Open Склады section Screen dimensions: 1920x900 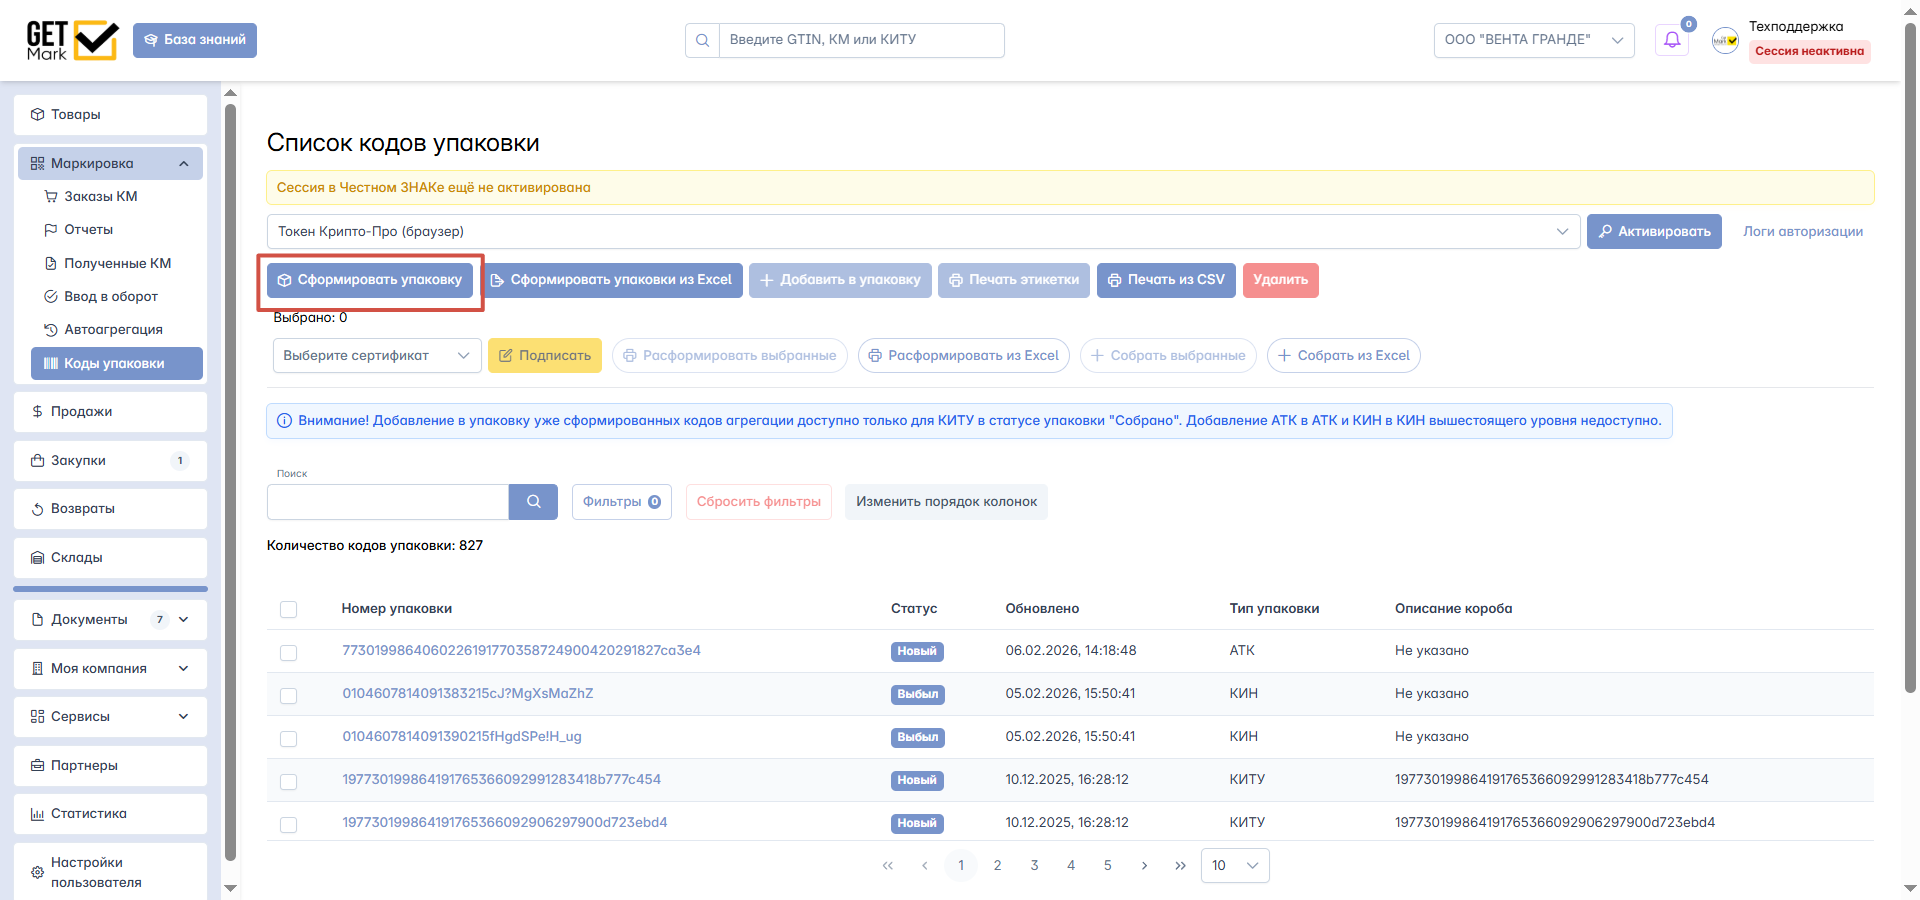coord(110,558)
